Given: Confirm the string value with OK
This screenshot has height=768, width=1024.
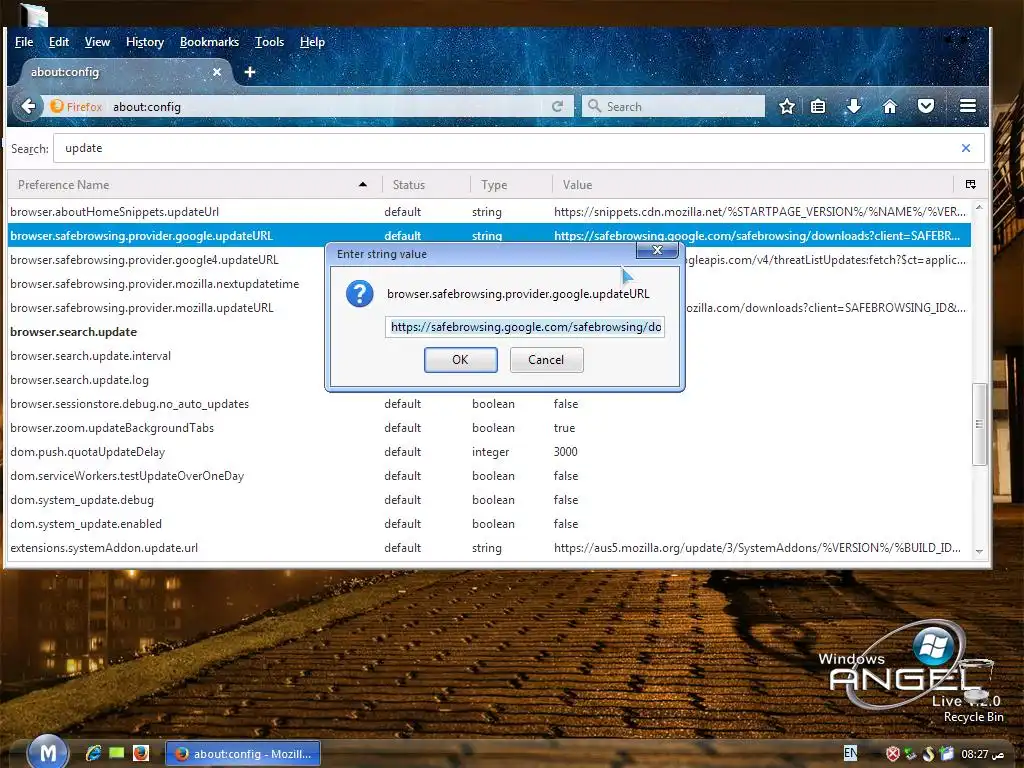Looking at the screenshot, I should [x=460, y=360].
